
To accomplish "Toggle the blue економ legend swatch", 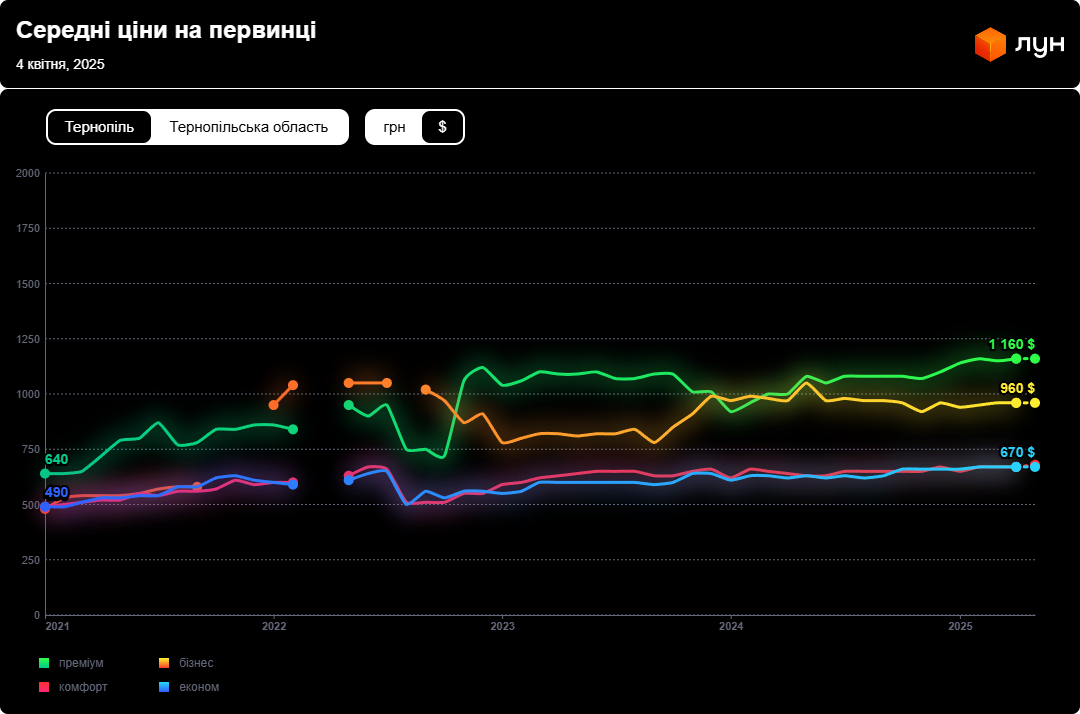I will tap(164, 687).
